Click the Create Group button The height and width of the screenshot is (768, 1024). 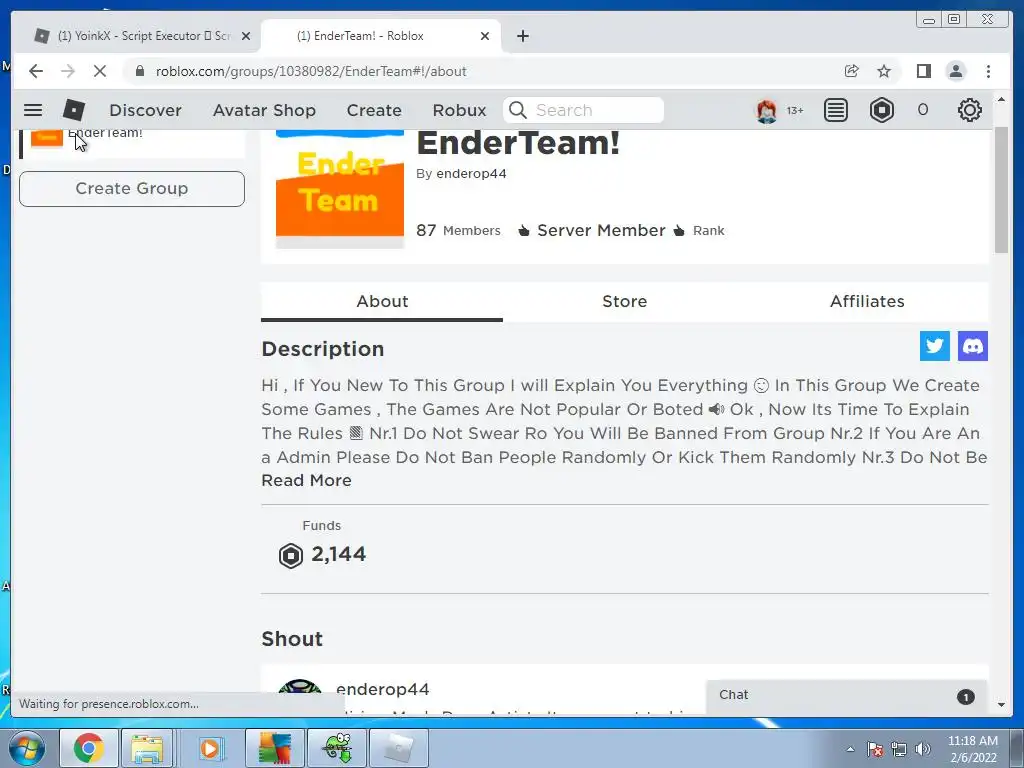pyautogui.click(x=132, y=189)
